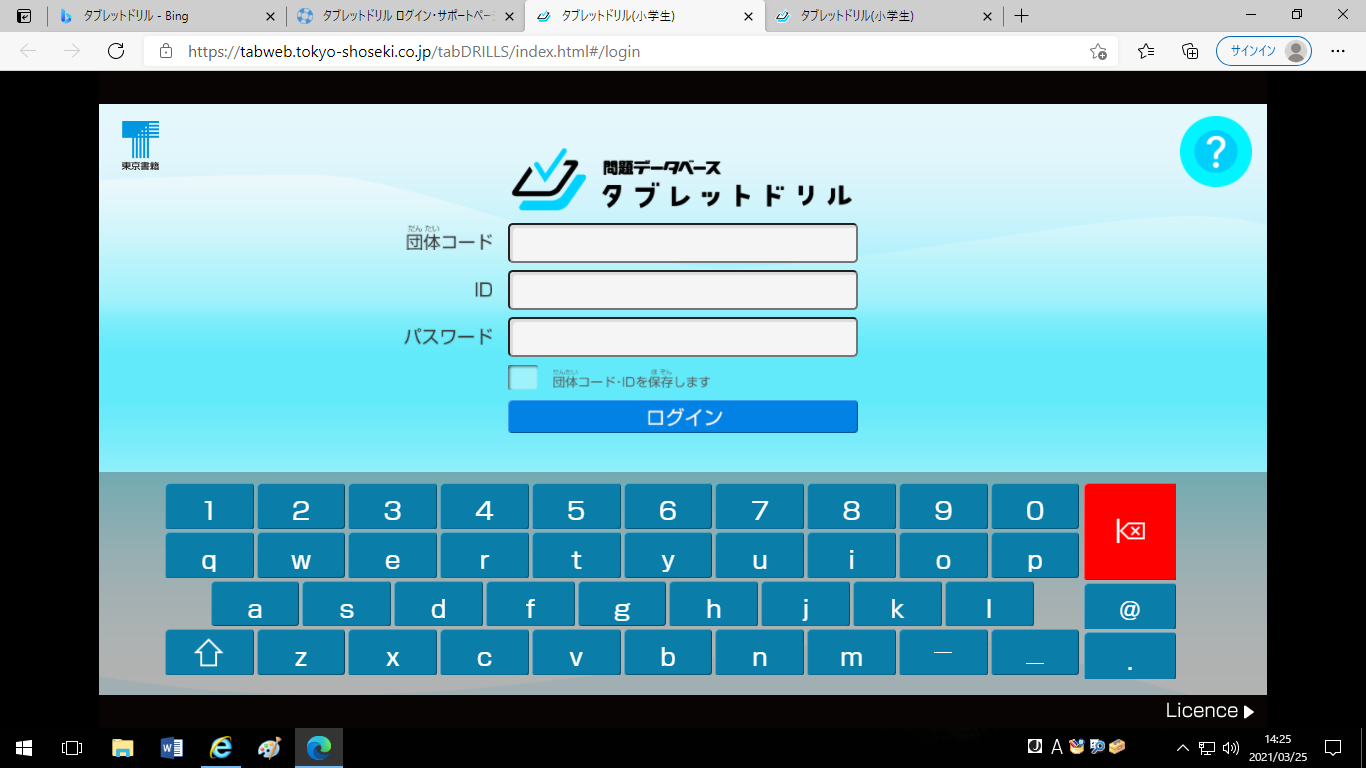Click the パスワード input field
The width and height of the screenshot is (1366, 768).
pyautogui.click(x=683, y=337)
